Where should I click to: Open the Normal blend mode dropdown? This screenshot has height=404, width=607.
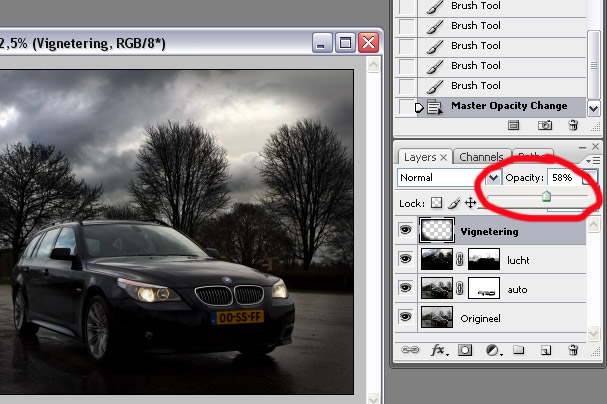pyautogui.click(x=449, y=178)
